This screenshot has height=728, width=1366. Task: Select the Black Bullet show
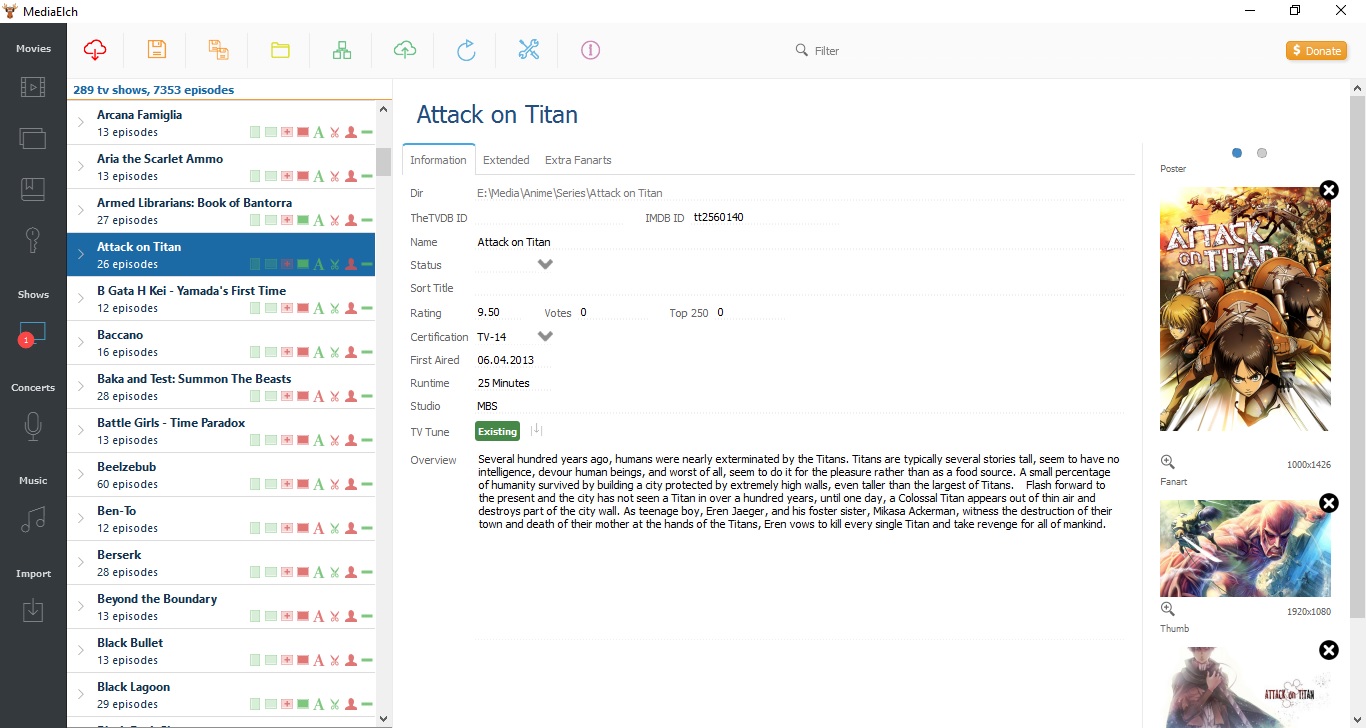coord(221,651)
